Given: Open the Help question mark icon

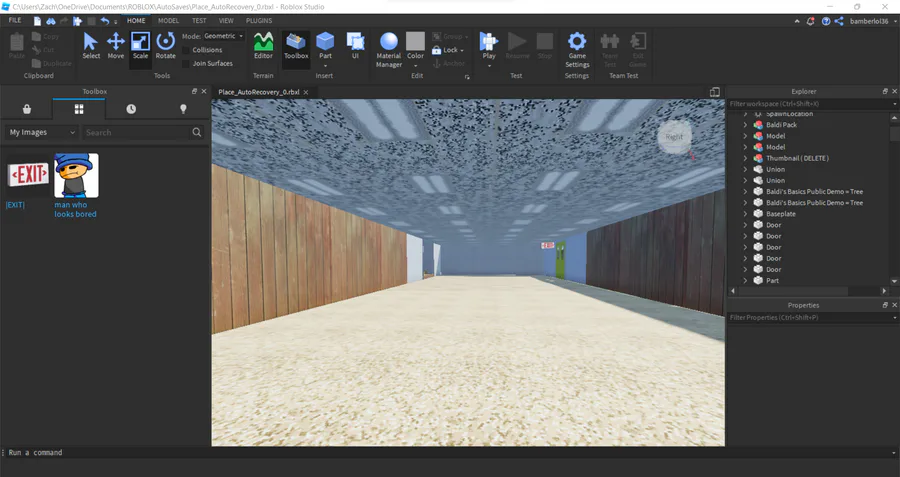Looking at the screenshot, I should point(826,21).
